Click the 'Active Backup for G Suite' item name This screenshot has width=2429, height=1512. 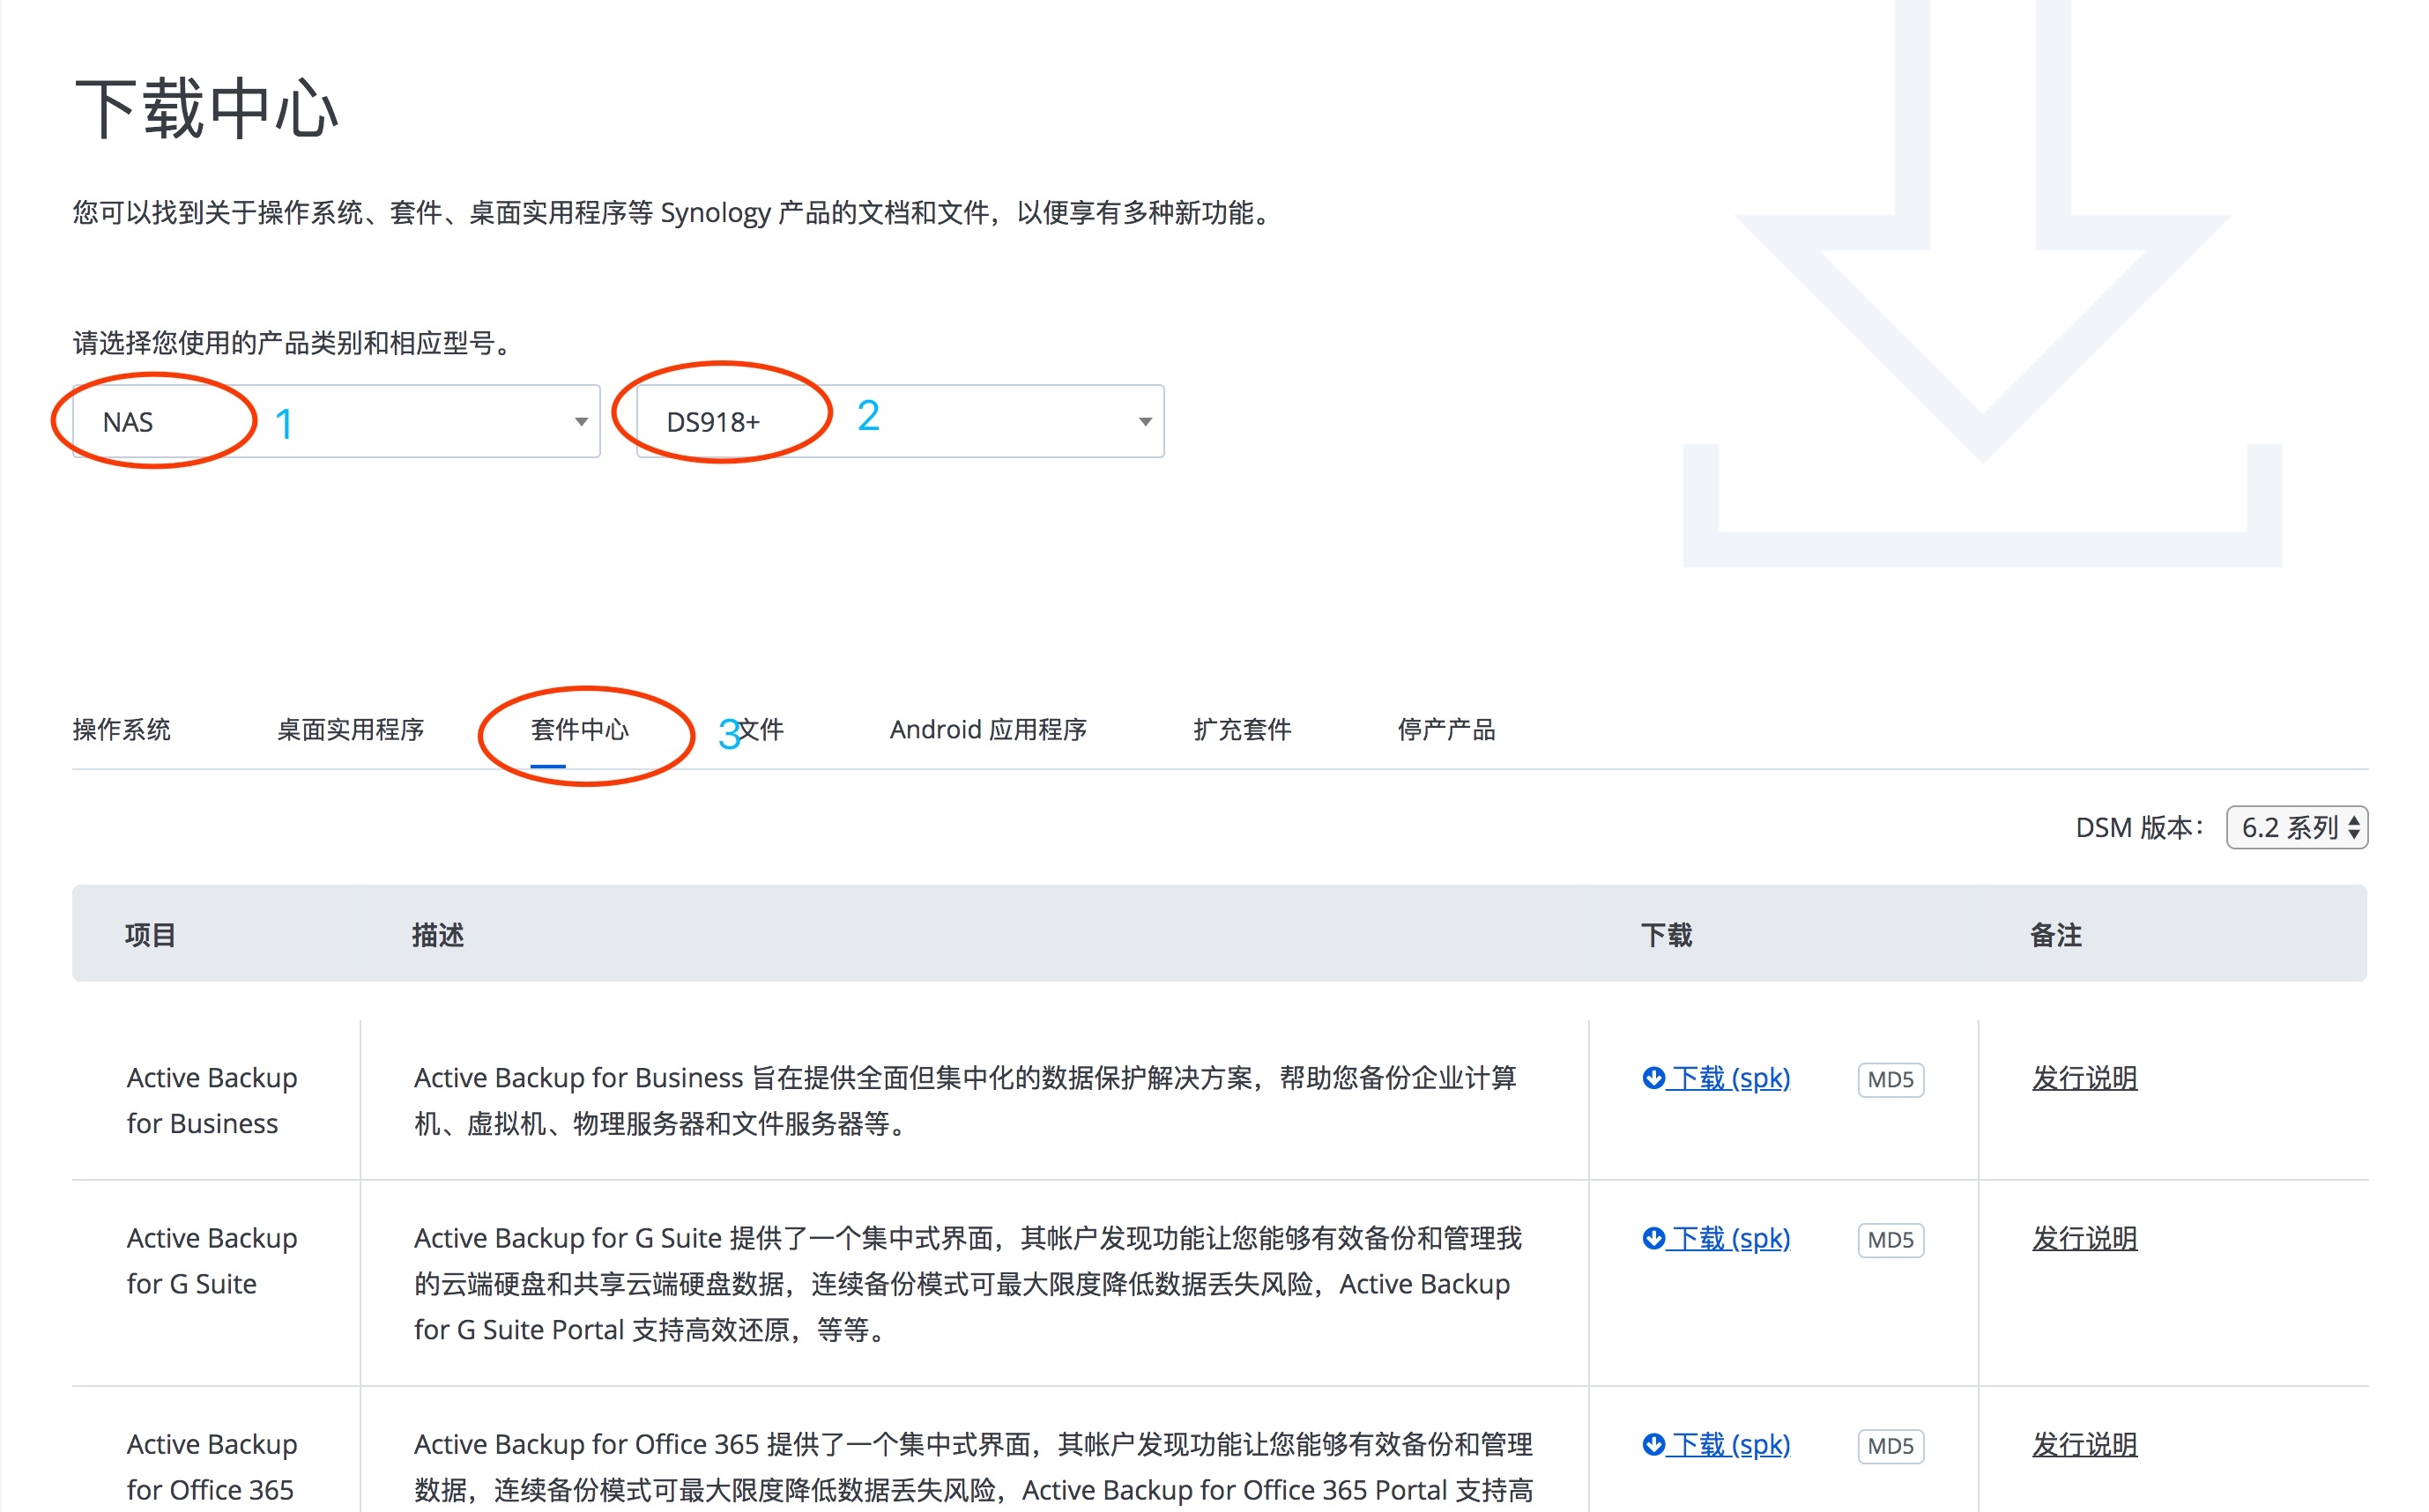[212, 1260]
